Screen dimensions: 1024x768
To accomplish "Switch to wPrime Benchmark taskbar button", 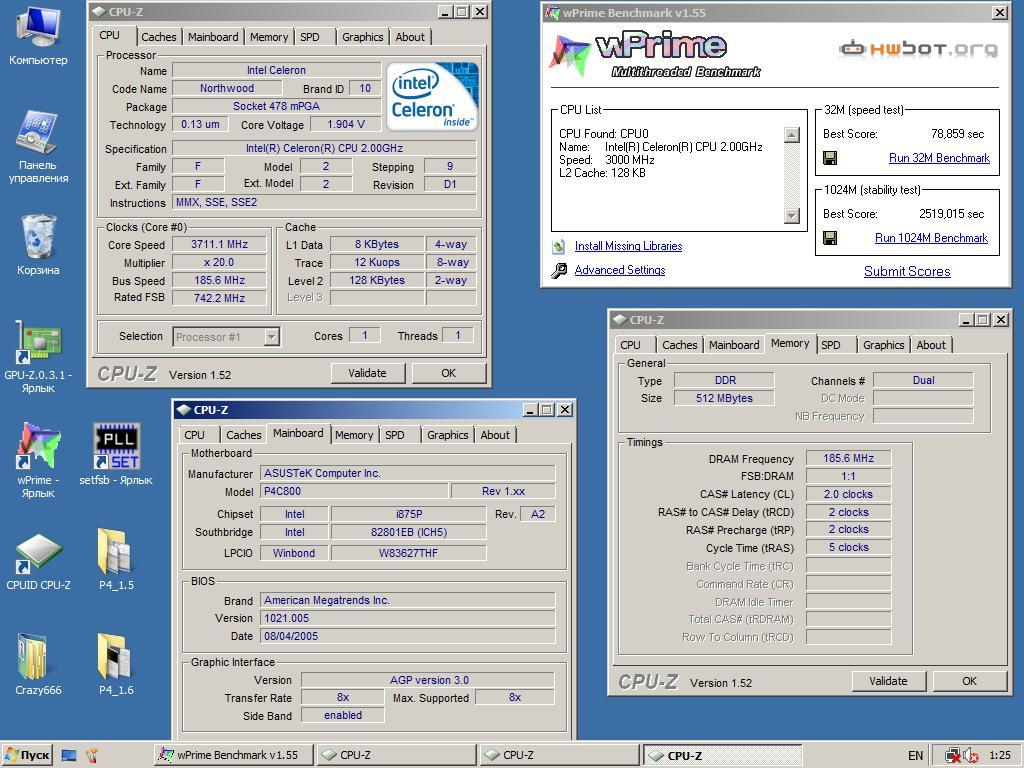I will click(235, 756).
